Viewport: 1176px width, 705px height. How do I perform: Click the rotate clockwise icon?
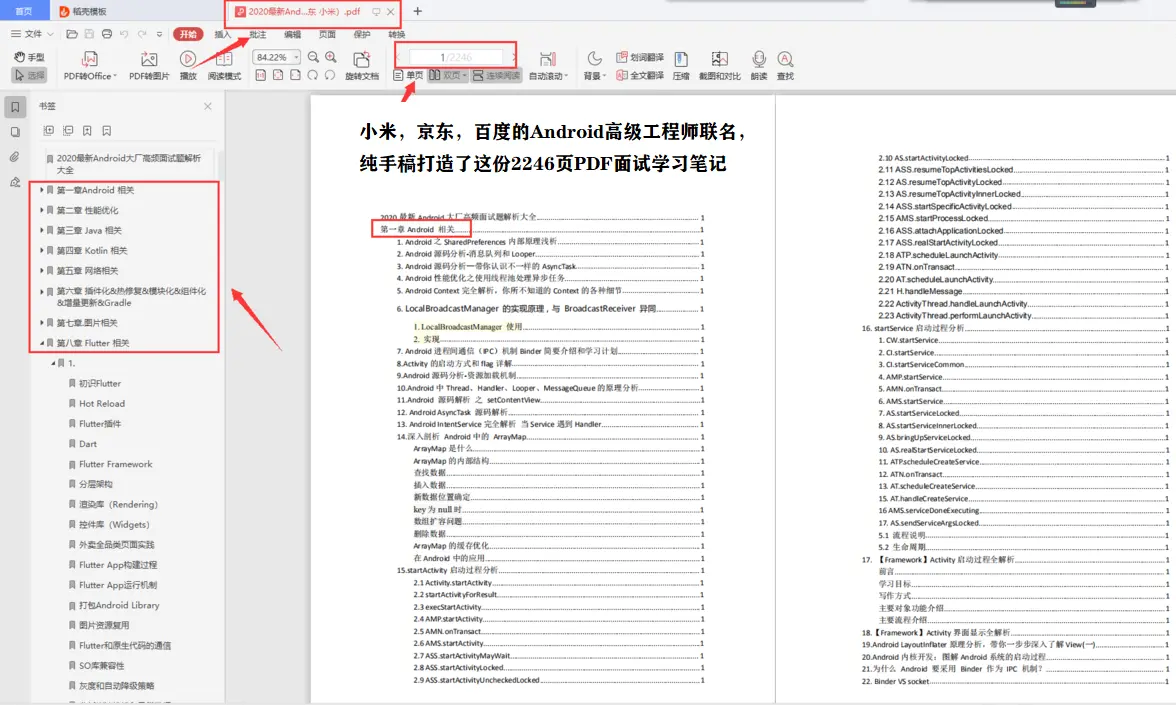313,75
